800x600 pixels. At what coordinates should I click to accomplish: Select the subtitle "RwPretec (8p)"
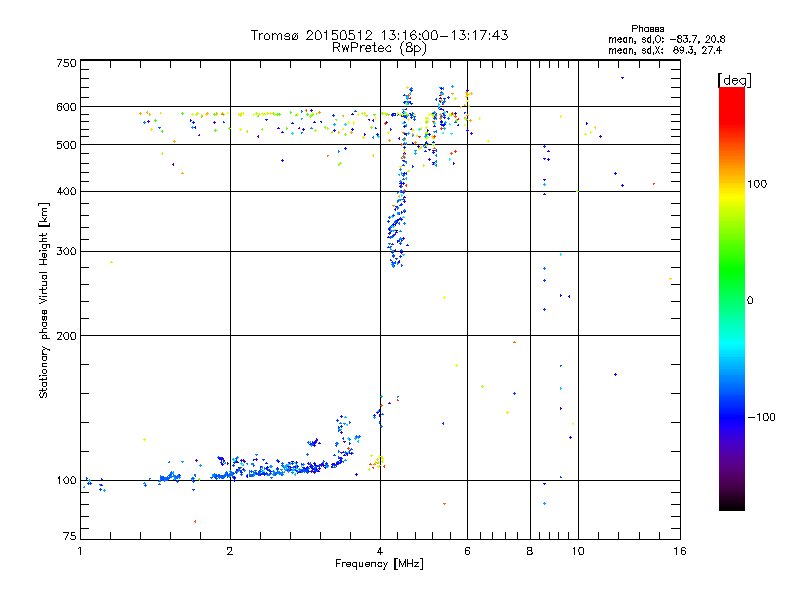pyautogui.click(x=379, y=48)
